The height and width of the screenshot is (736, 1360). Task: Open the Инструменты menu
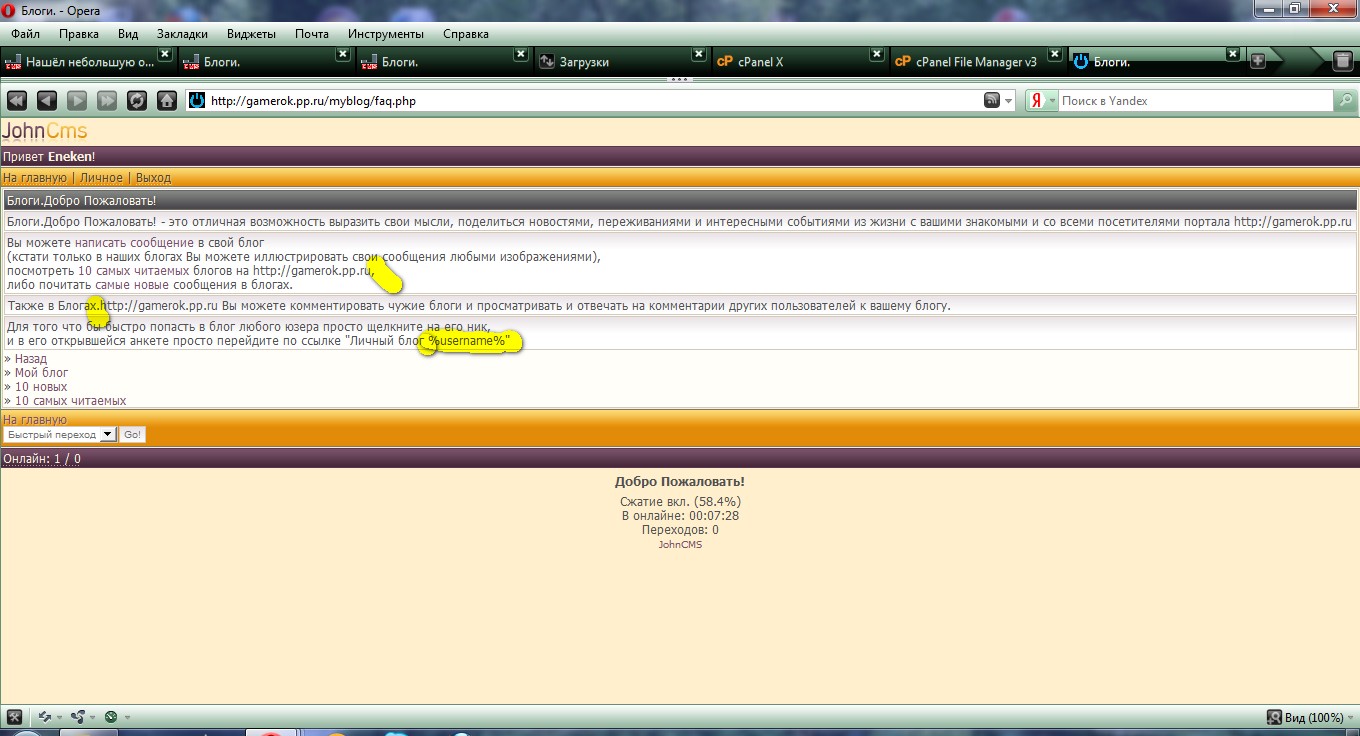point(386,34)
